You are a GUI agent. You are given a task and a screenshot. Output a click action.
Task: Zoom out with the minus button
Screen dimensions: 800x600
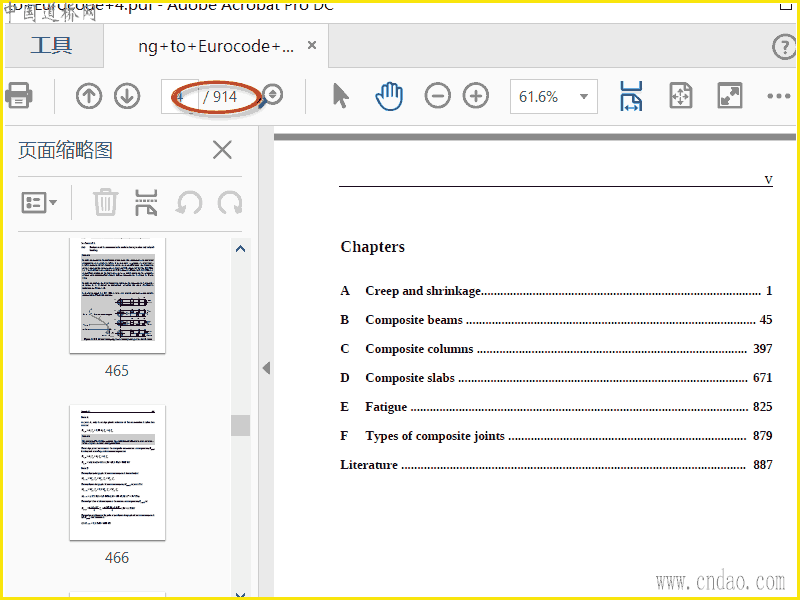pyautogui.click(x=438, y=96)
